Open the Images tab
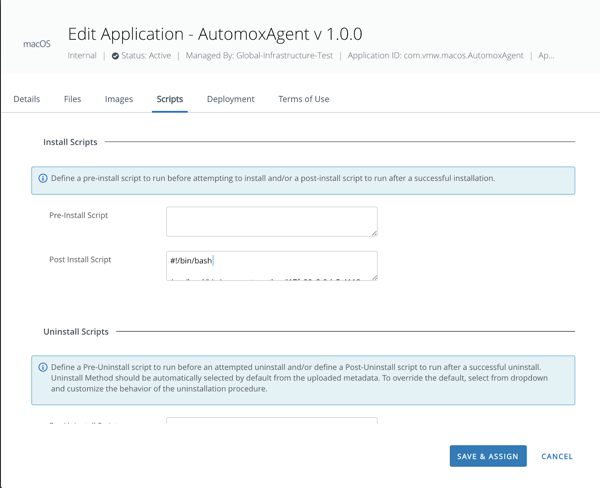Viewport: 600px width, 488px height. click(x=119, y=99)
